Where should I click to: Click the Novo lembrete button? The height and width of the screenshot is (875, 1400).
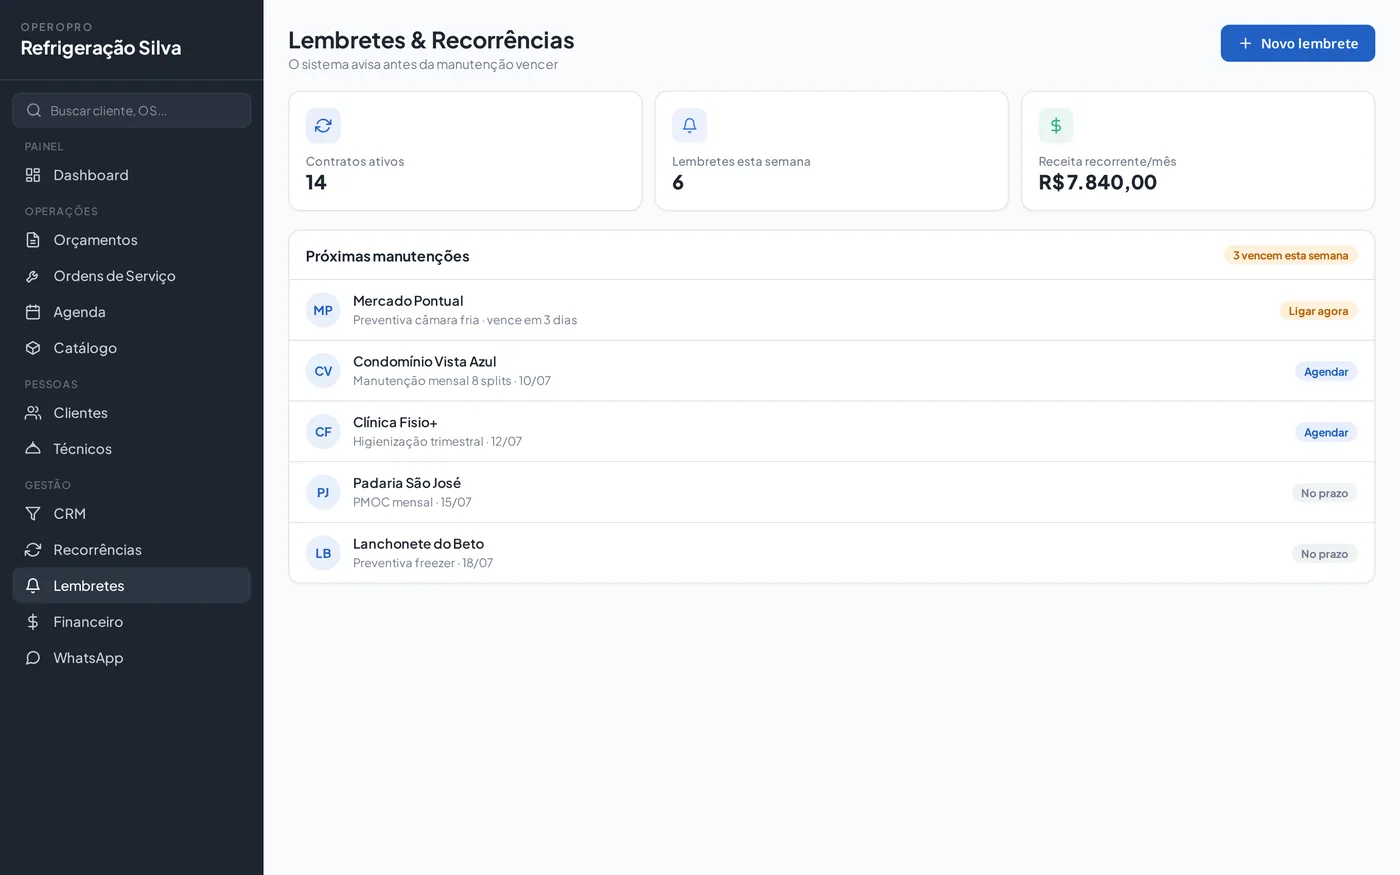coord(1297,43)
